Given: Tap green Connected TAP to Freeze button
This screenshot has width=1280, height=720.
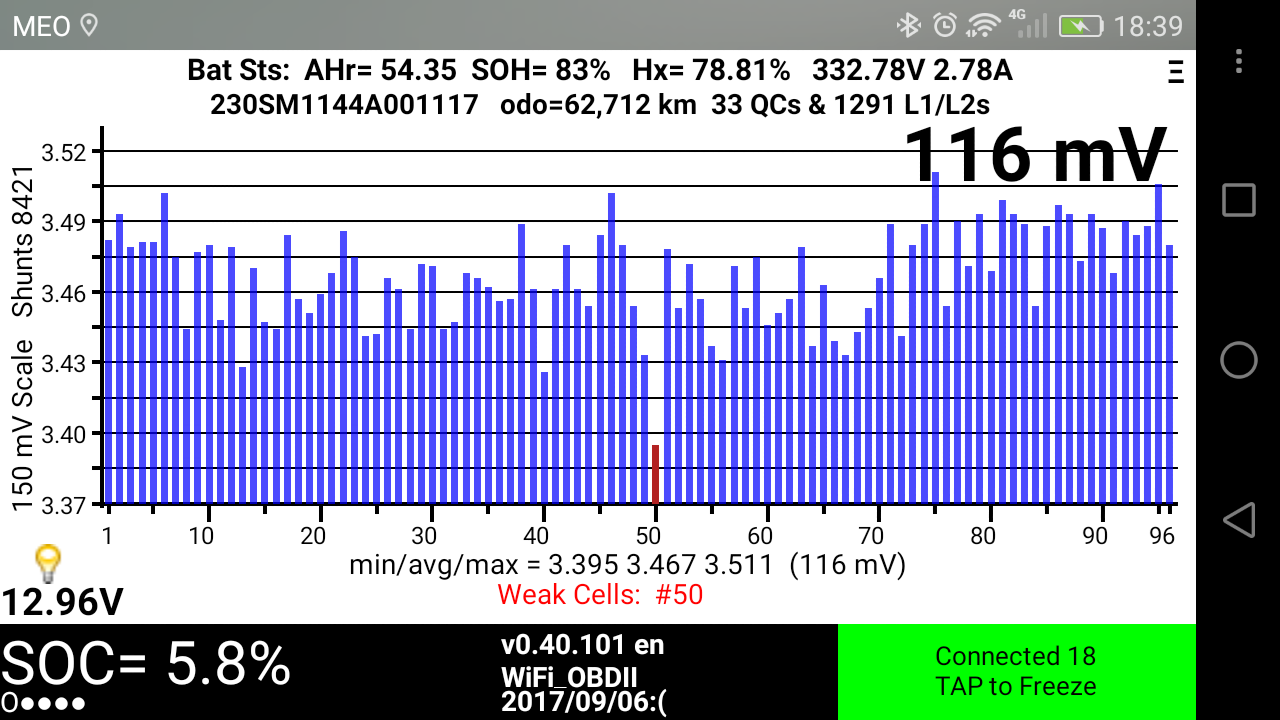Looking at the screenshot, I should click(x=1016, y=671).
